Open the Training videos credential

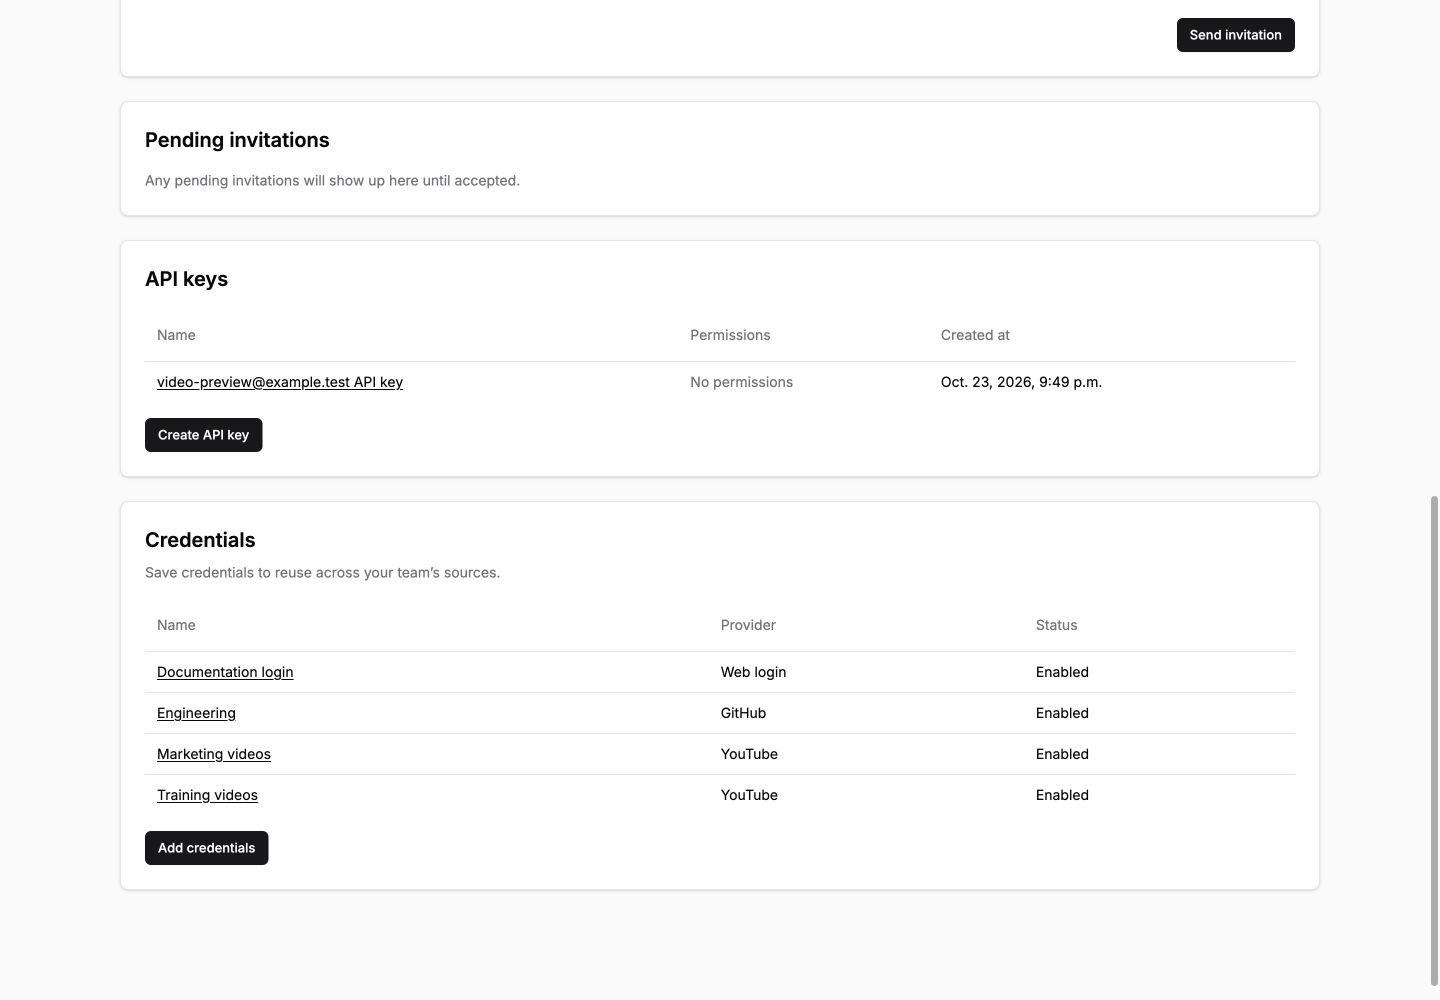click(x=207, y=795)
